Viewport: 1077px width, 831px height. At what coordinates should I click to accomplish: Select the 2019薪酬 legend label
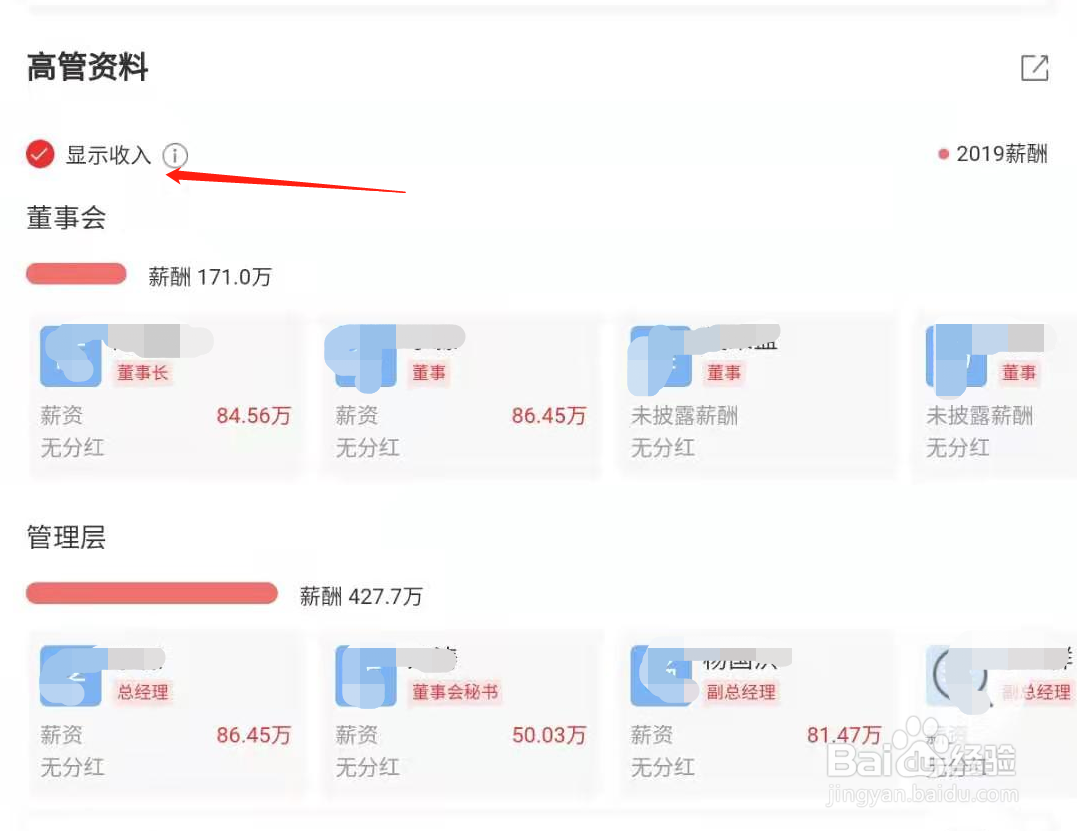click(1001, 154)
